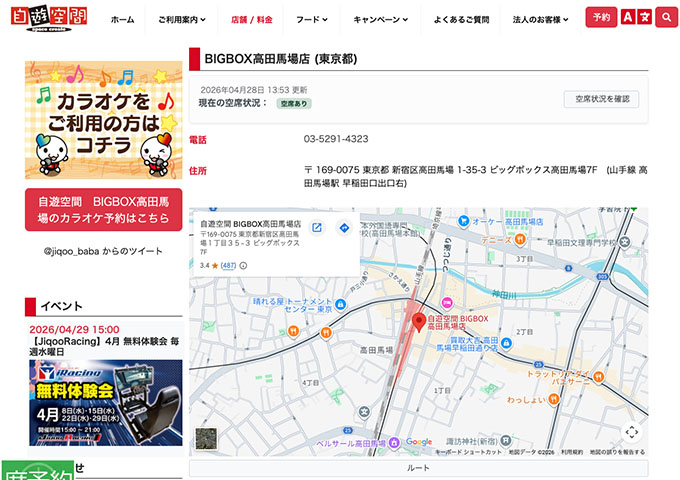680x480 pixels.
Task: Click the red 予約 button
Action: 601,17
